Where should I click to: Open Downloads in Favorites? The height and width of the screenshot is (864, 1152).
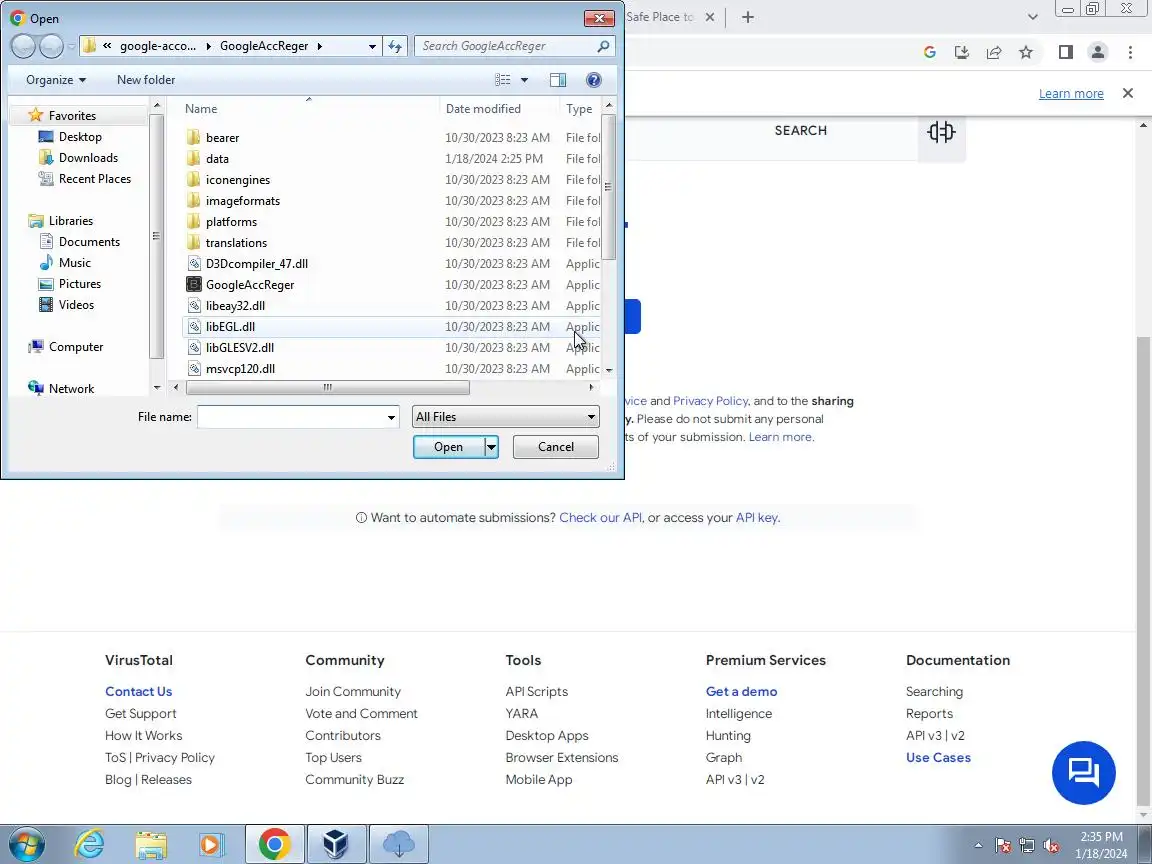(88, 157)
